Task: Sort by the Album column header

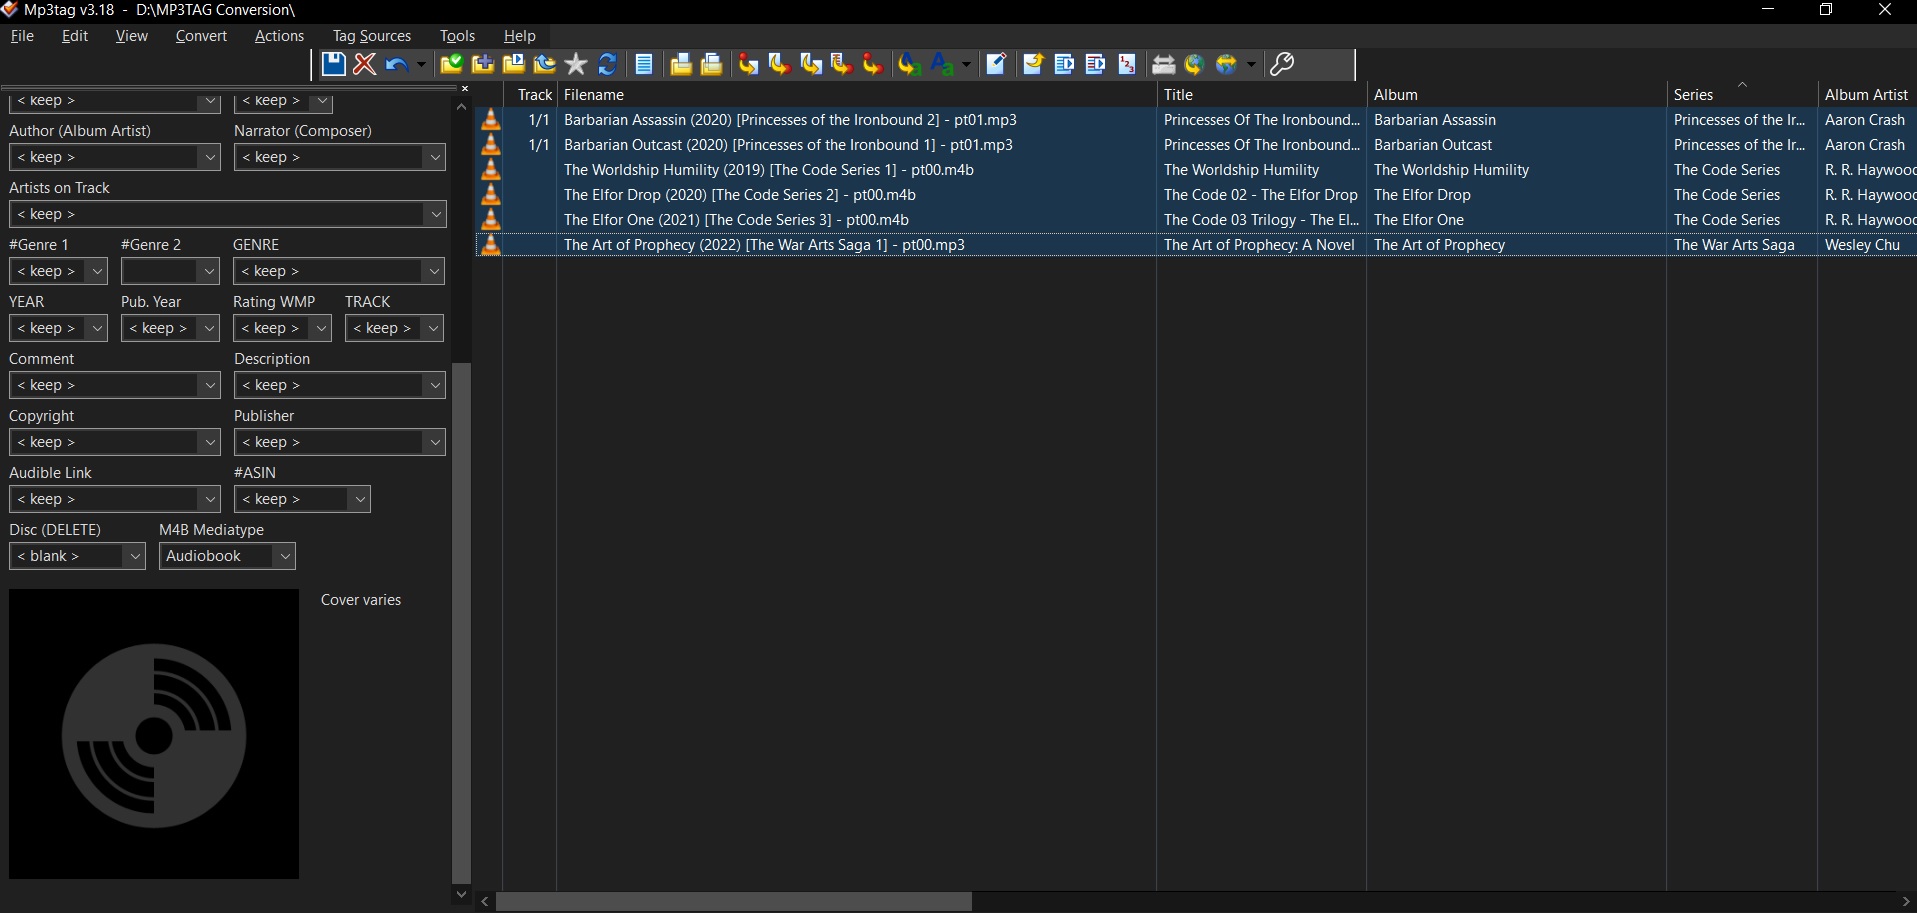Action: (1516, 95)
